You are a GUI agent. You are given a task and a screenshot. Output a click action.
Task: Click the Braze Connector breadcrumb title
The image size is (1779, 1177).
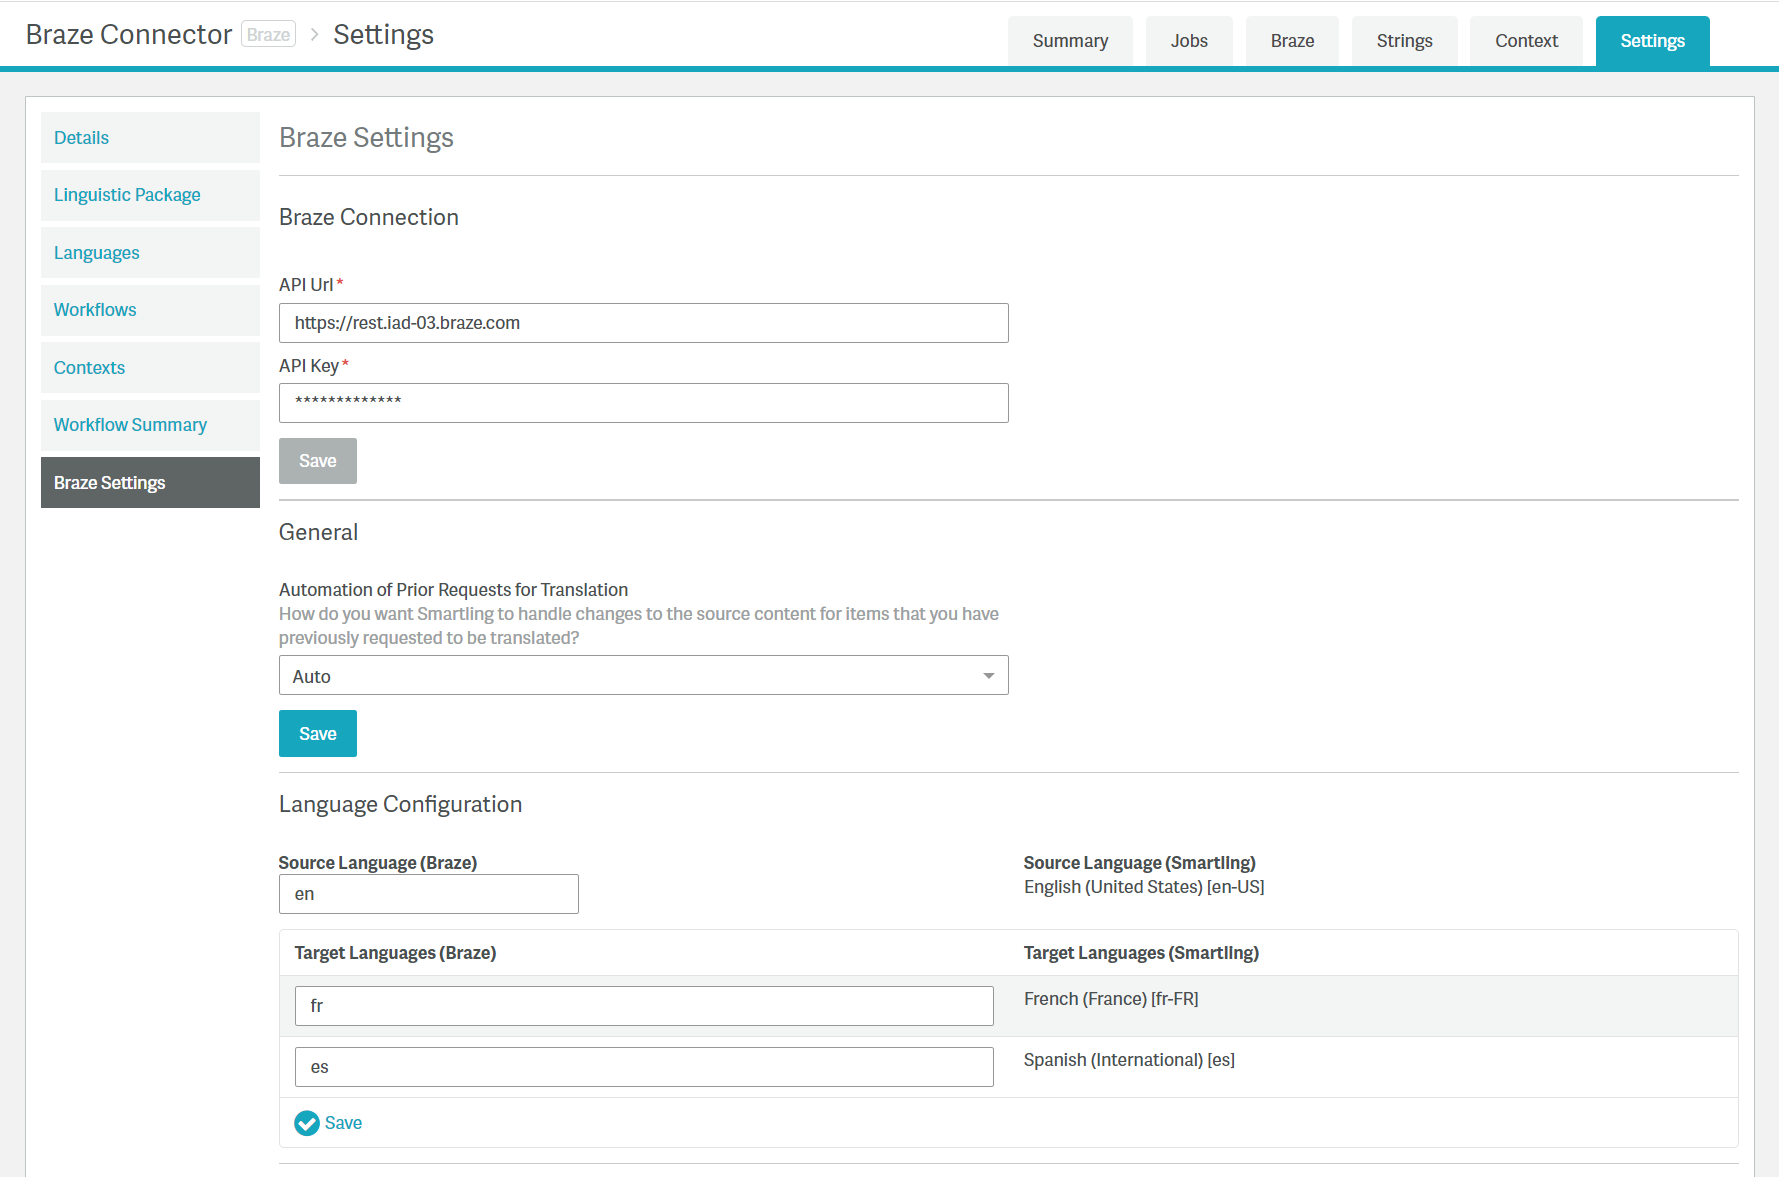point(129,35)
